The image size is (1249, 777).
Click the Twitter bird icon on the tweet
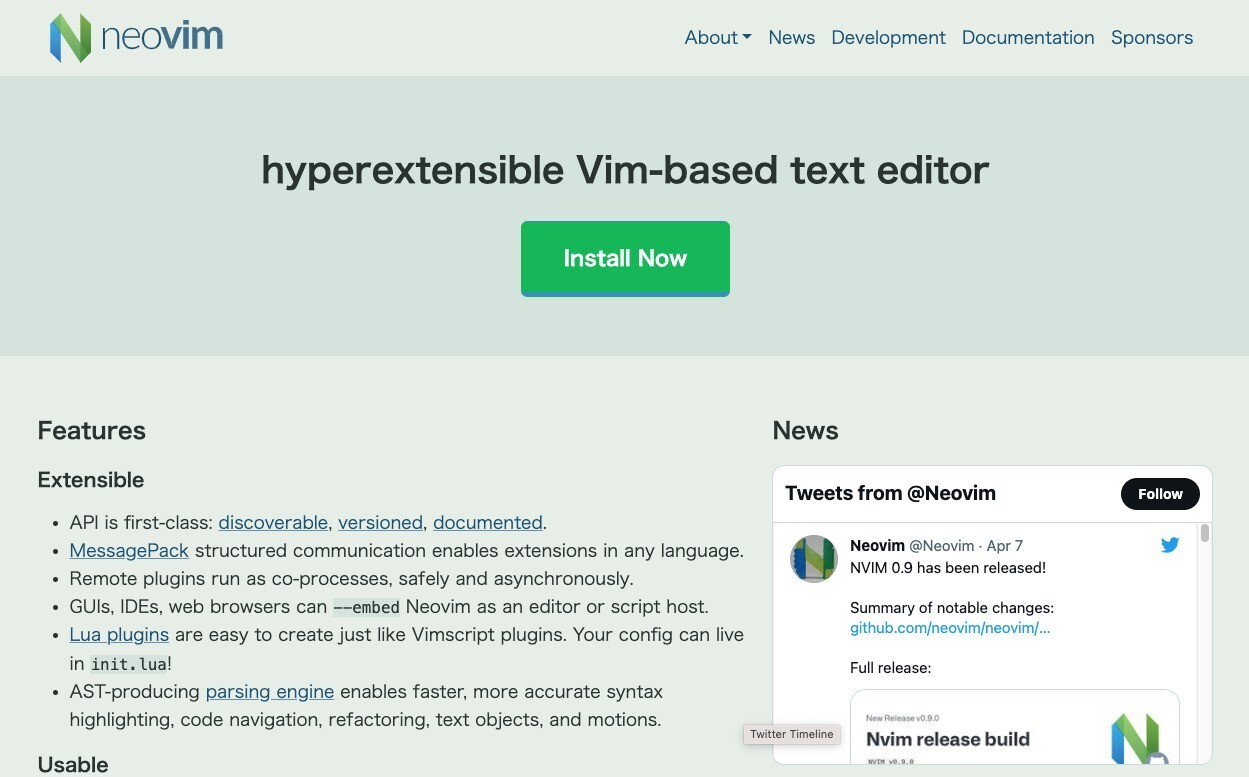[x=1169, y=545]
